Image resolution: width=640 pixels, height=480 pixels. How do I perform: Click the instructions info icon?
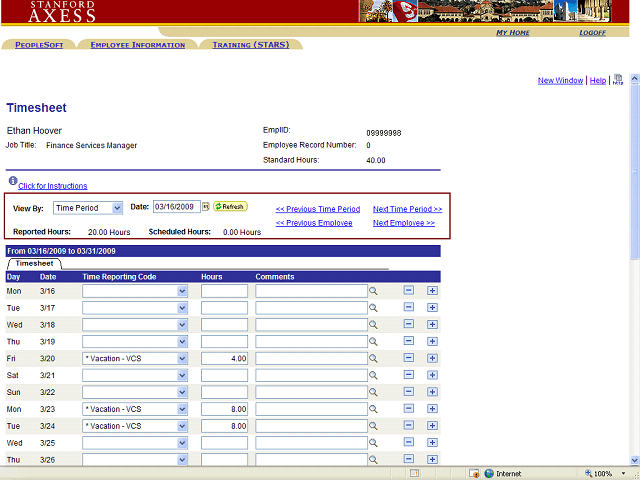pyautogui.click(x=12, y=182)
